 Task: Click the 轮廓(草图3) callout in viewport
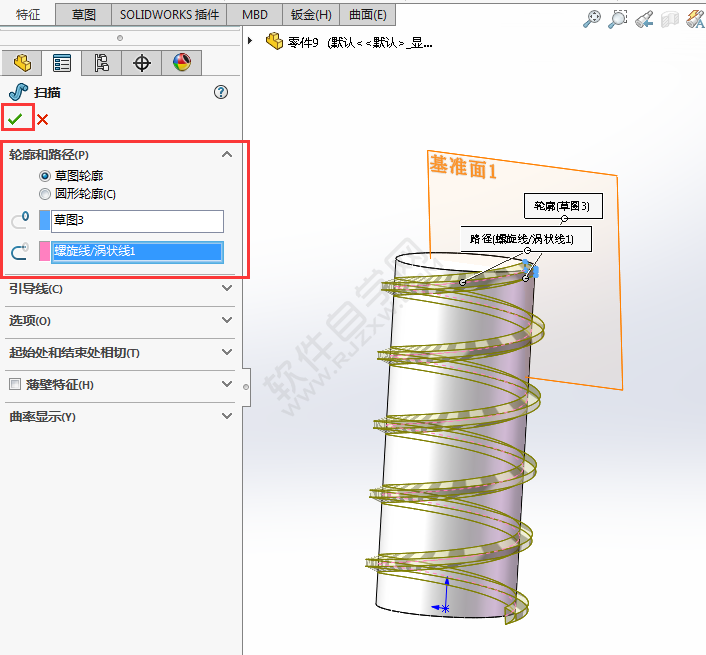(x=563, y=206)
